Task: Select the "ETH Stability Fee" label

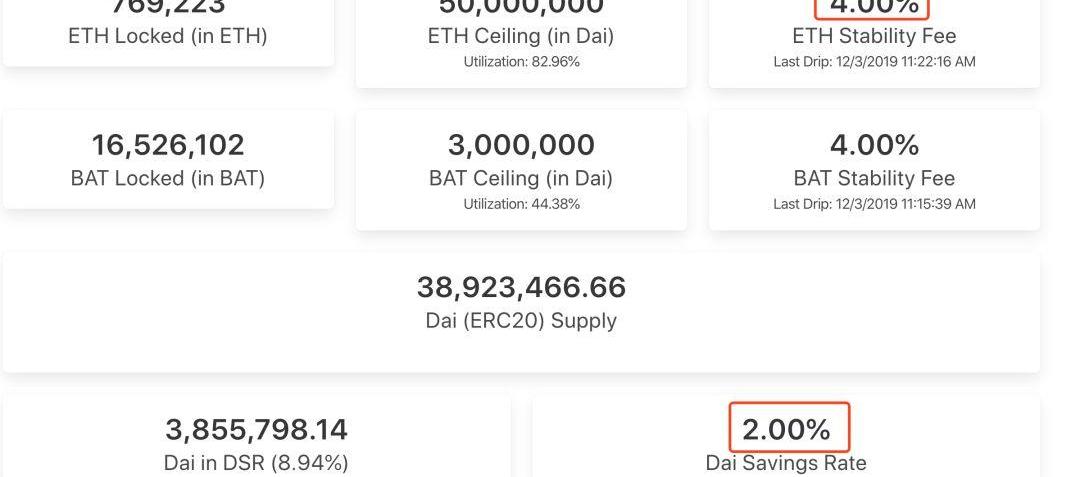Action: coord(874,36)
